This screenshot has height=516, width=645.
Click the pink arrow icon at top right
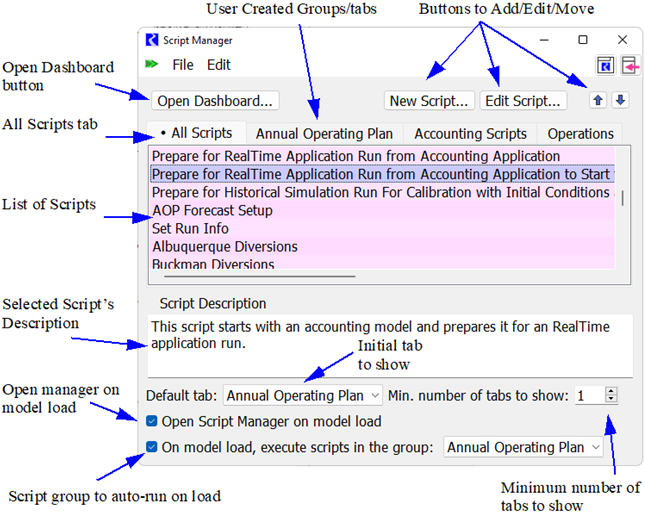click(629, 65)
